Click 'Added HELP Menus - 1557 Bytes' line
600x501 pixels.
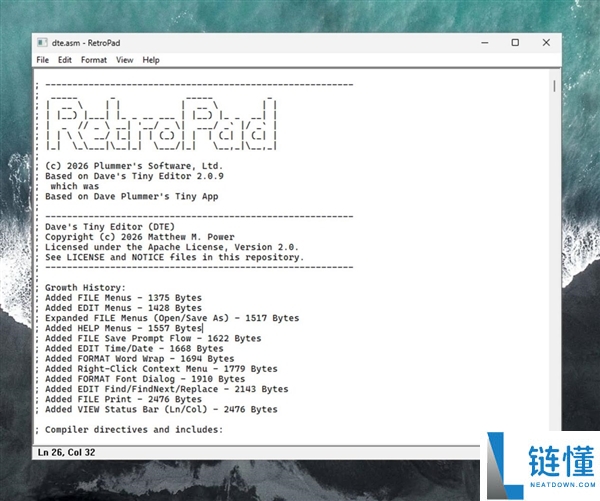click(x=123, y=328)
